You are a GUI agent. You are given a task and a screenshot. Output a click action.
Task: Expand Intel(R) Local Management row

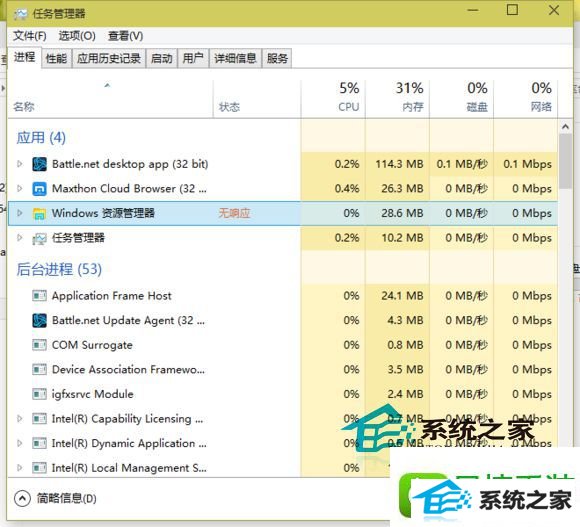[20, 468]
